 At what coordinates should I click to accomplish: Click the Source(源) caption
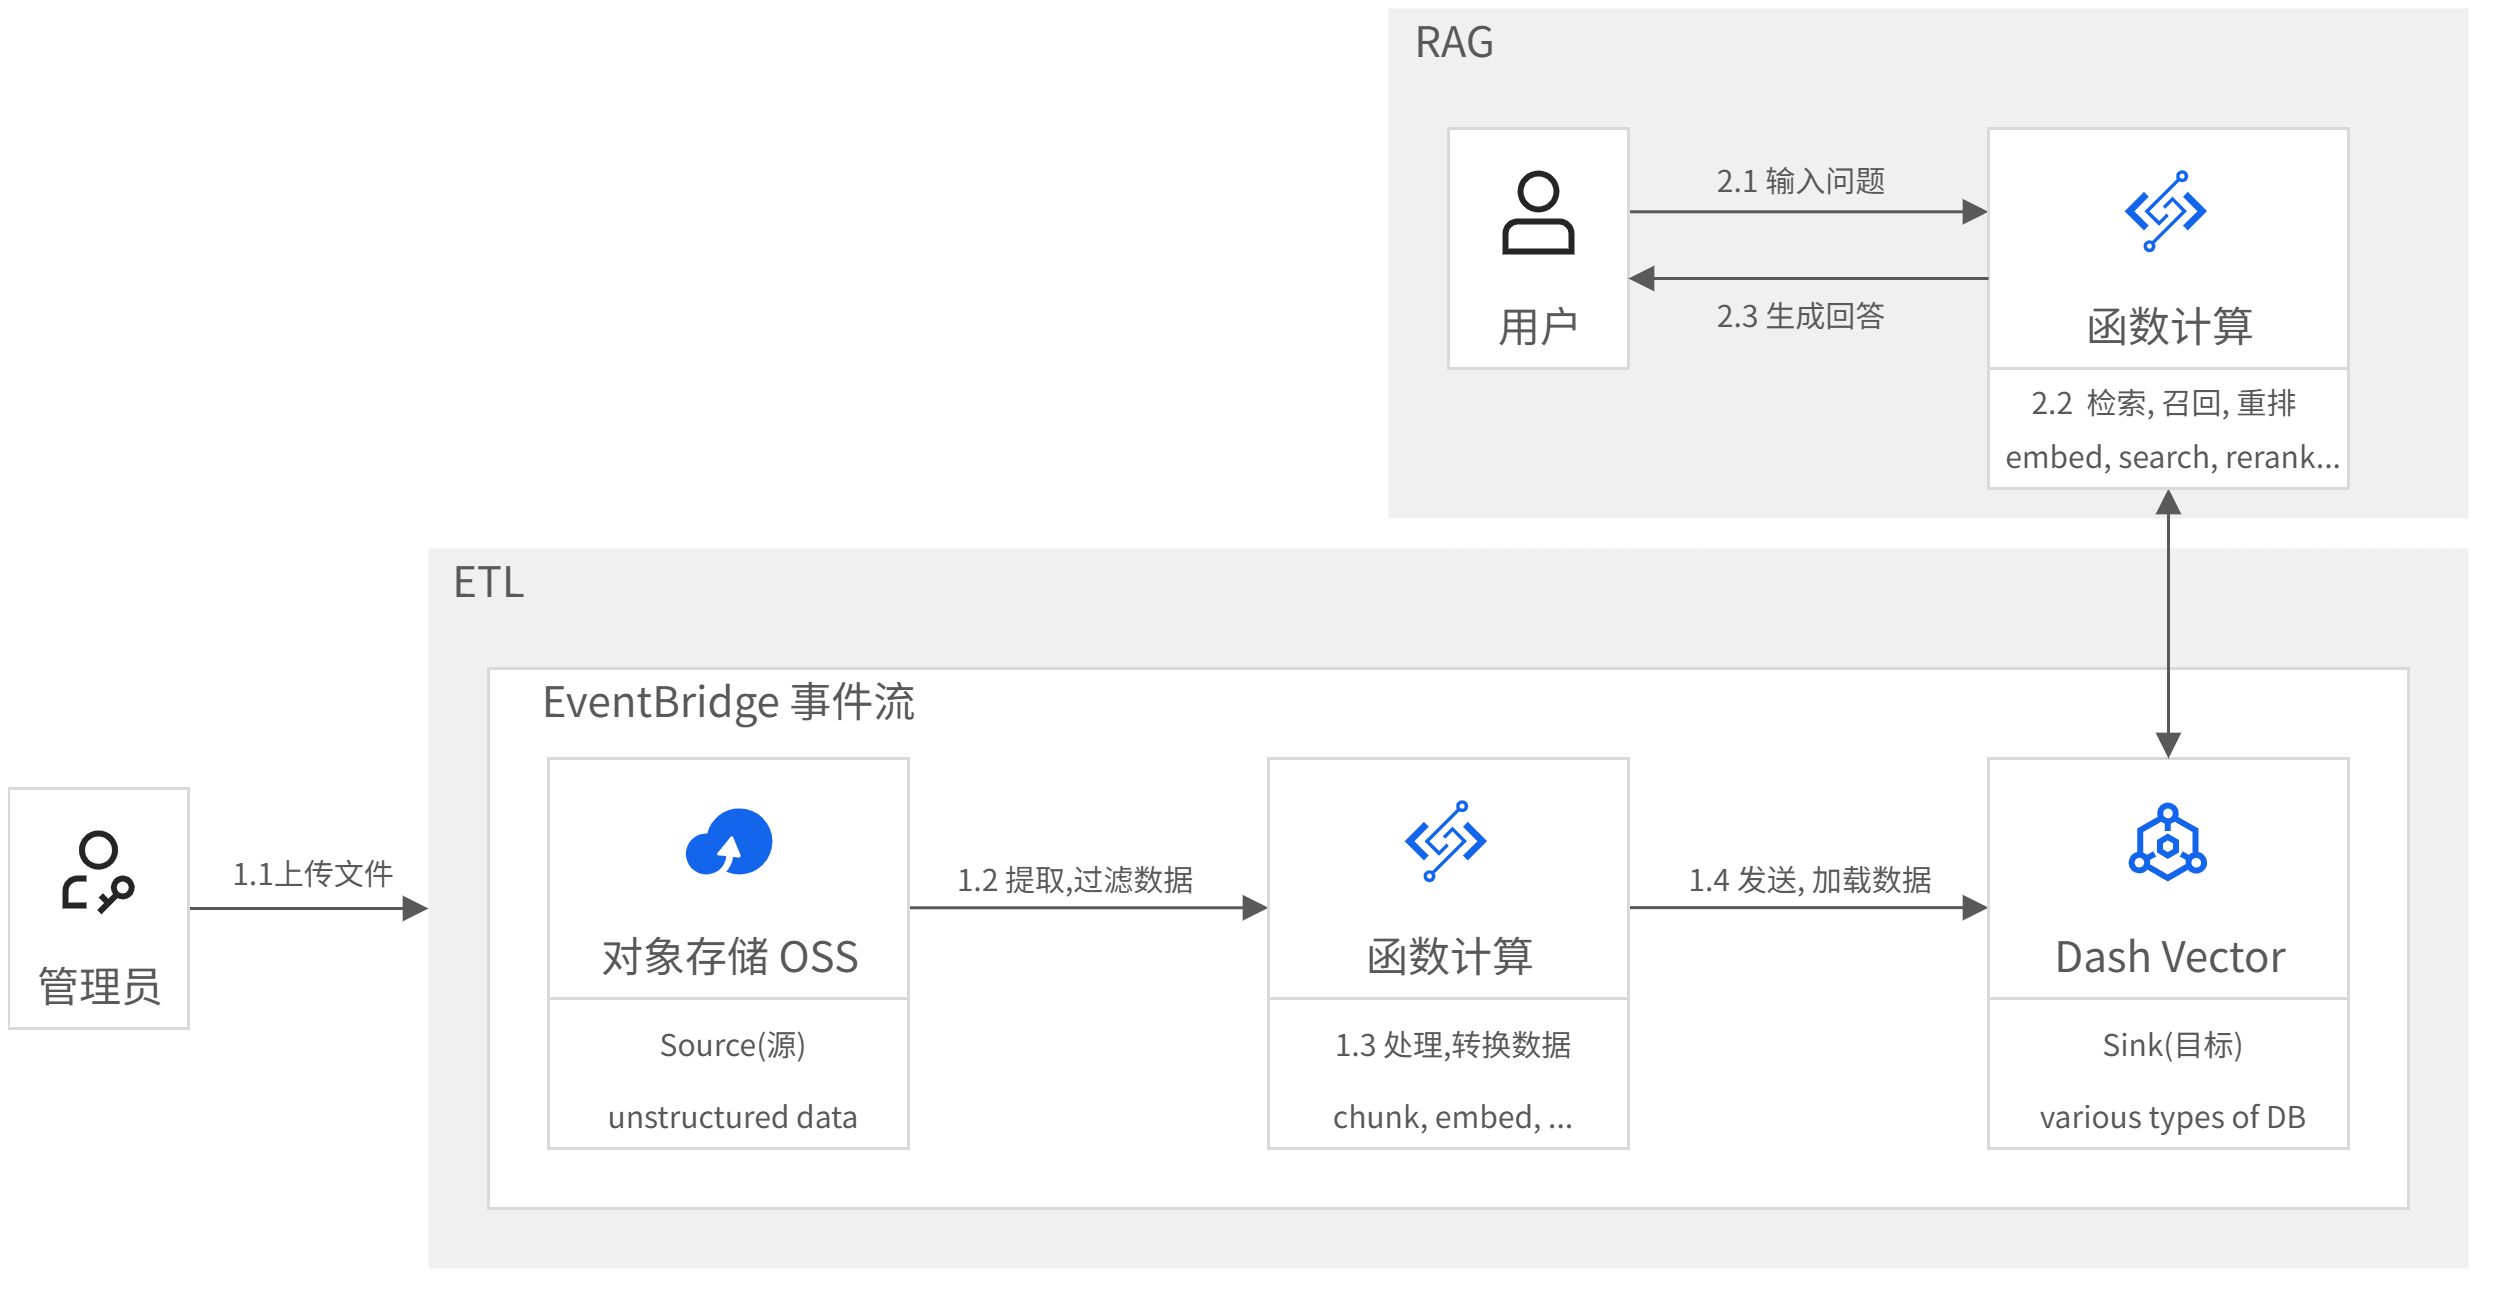click(x=732, y=1045)
